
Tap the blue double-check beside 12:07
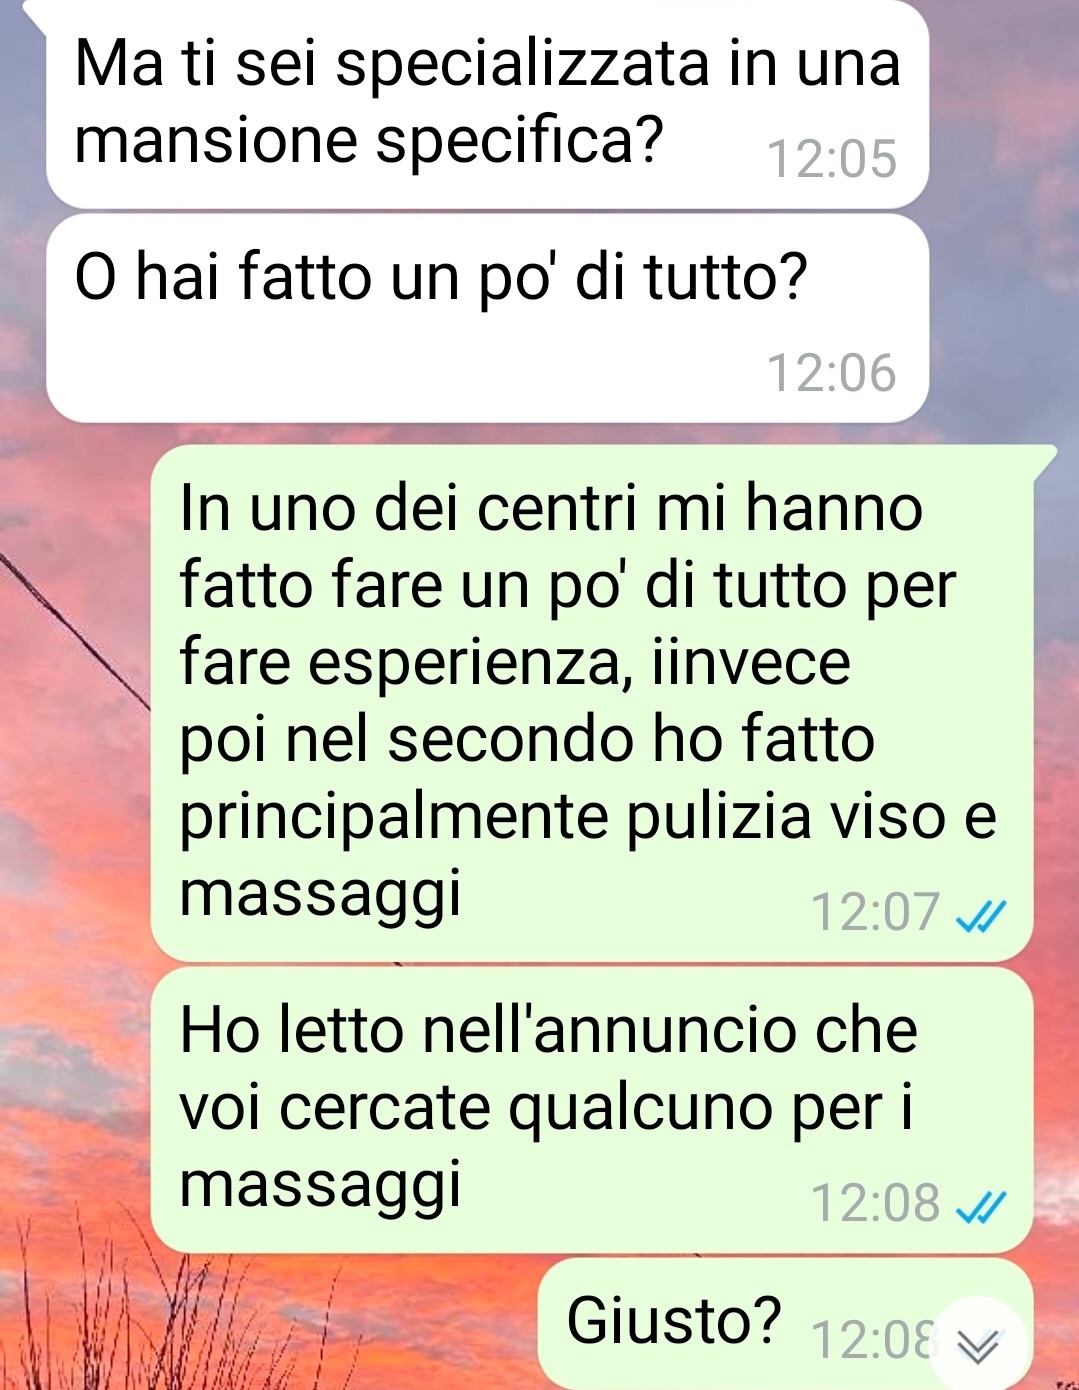[980, 915]
